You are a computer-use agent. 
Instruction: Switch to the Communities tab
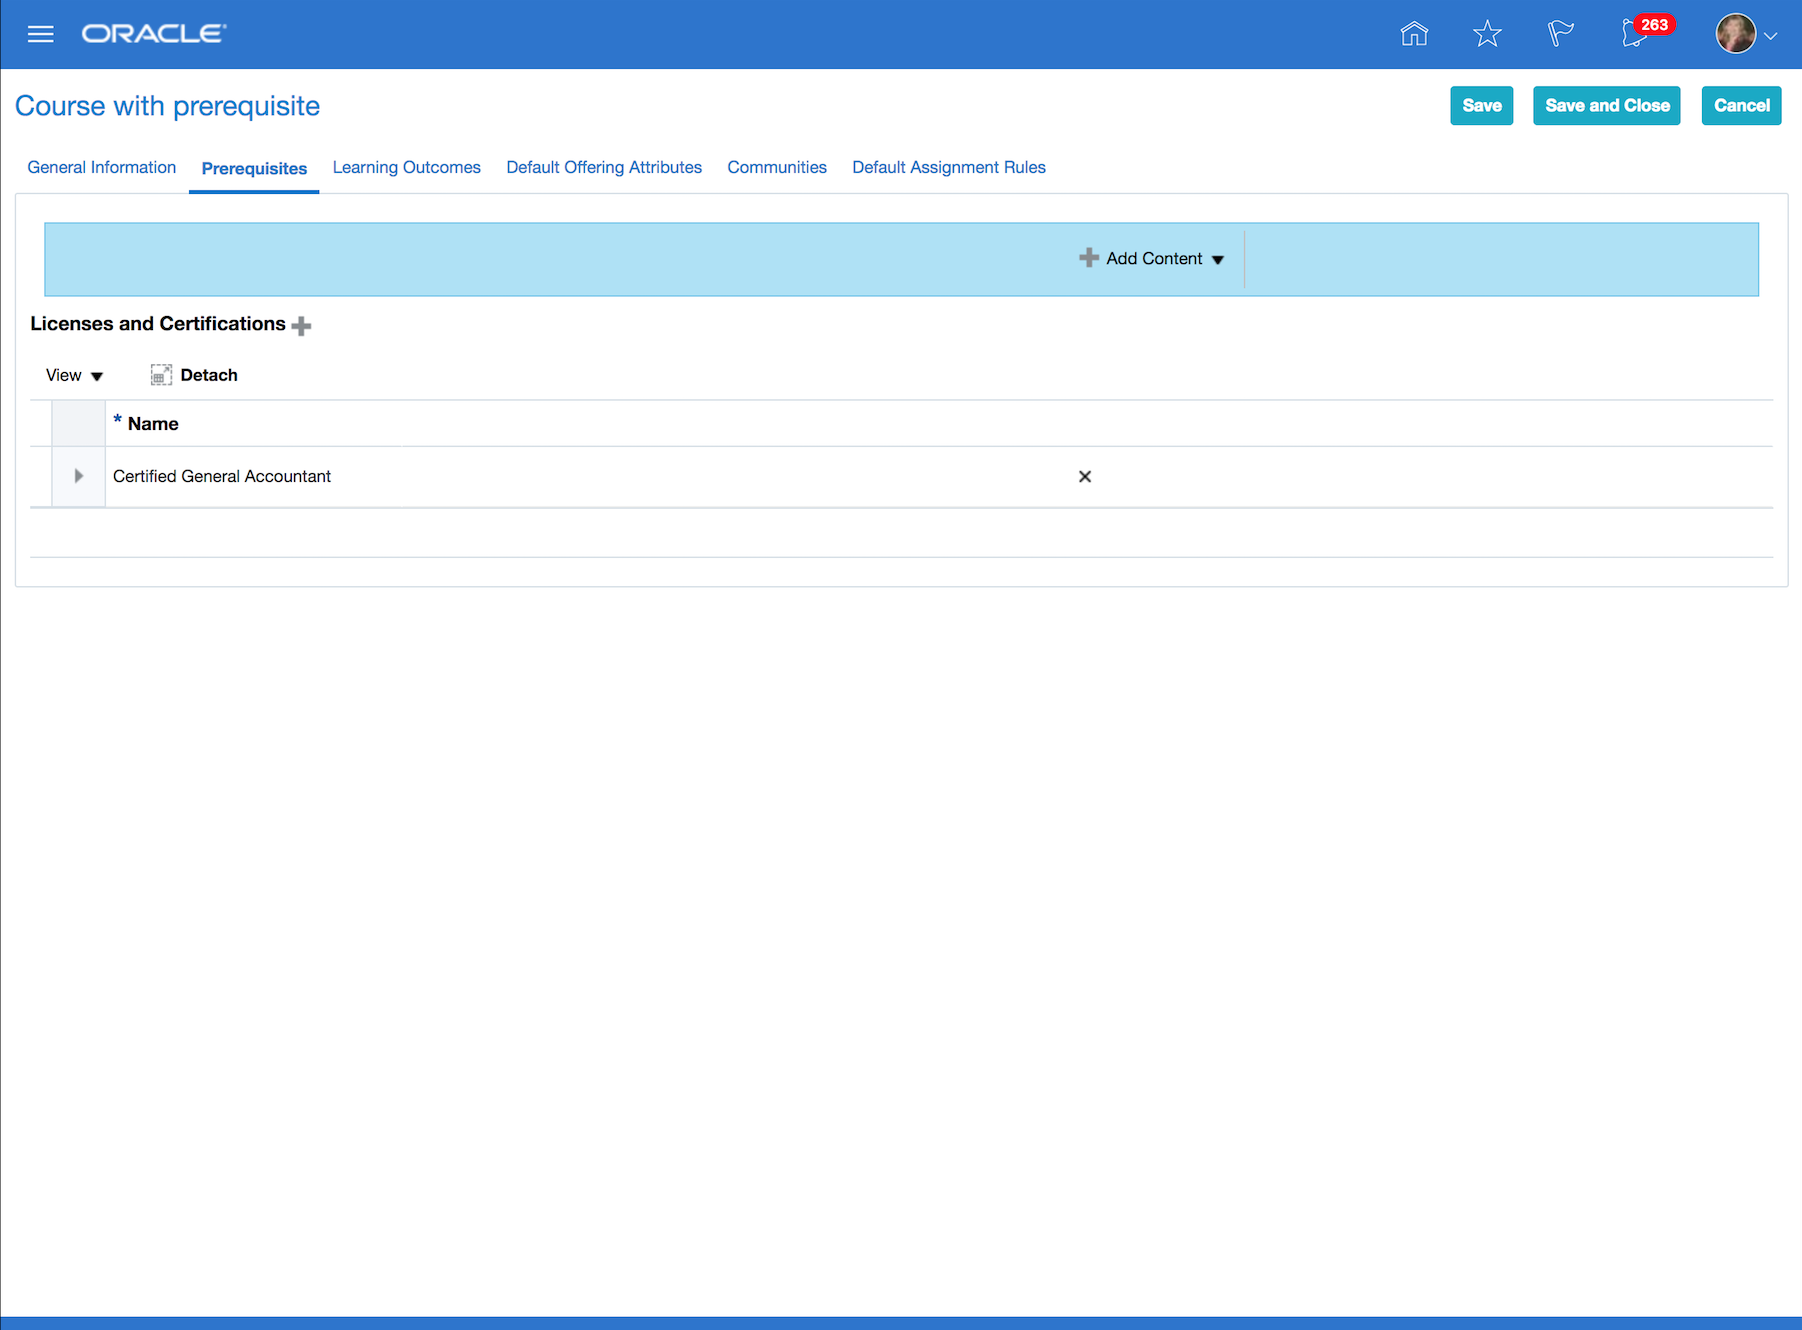[777, 168]
